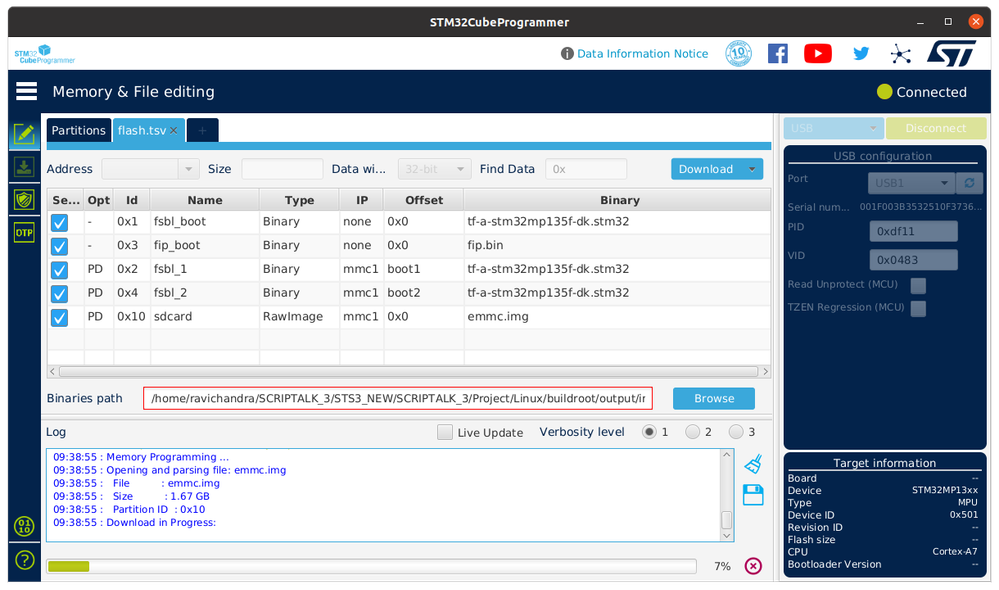The image size is (999, 590).
Task: Toggle Read Unprotect (MCU) checkbox
Action: point(918,285)
